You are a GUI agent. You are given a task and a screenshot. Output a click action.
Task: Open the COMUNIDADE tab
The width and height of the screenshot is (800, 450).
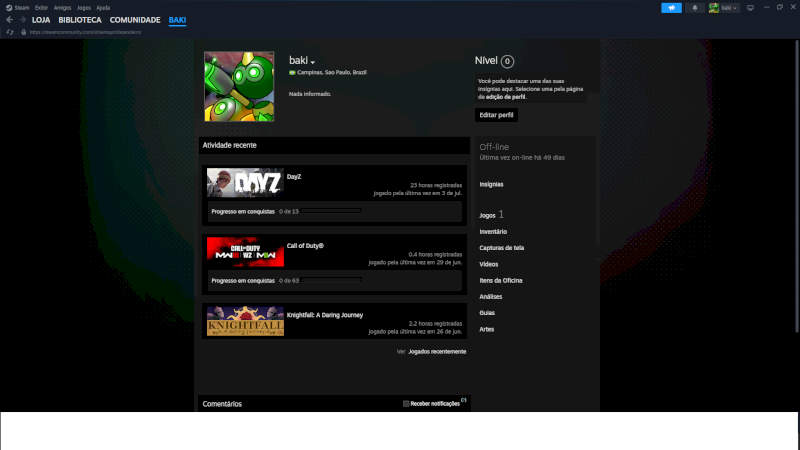click(135, 20)
